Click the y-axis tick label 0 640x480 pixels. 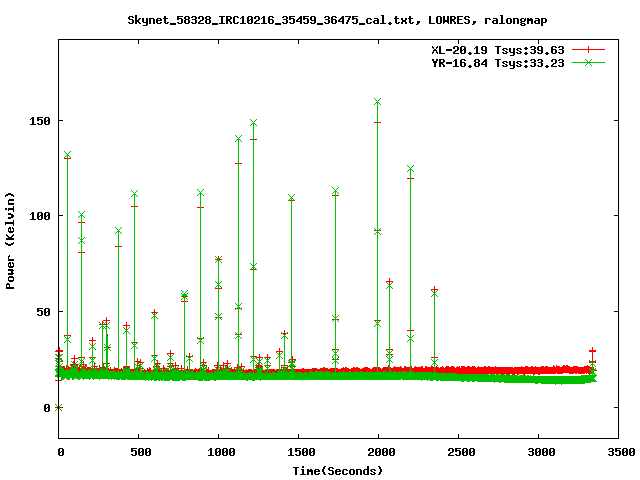click(x=47, y=408)
